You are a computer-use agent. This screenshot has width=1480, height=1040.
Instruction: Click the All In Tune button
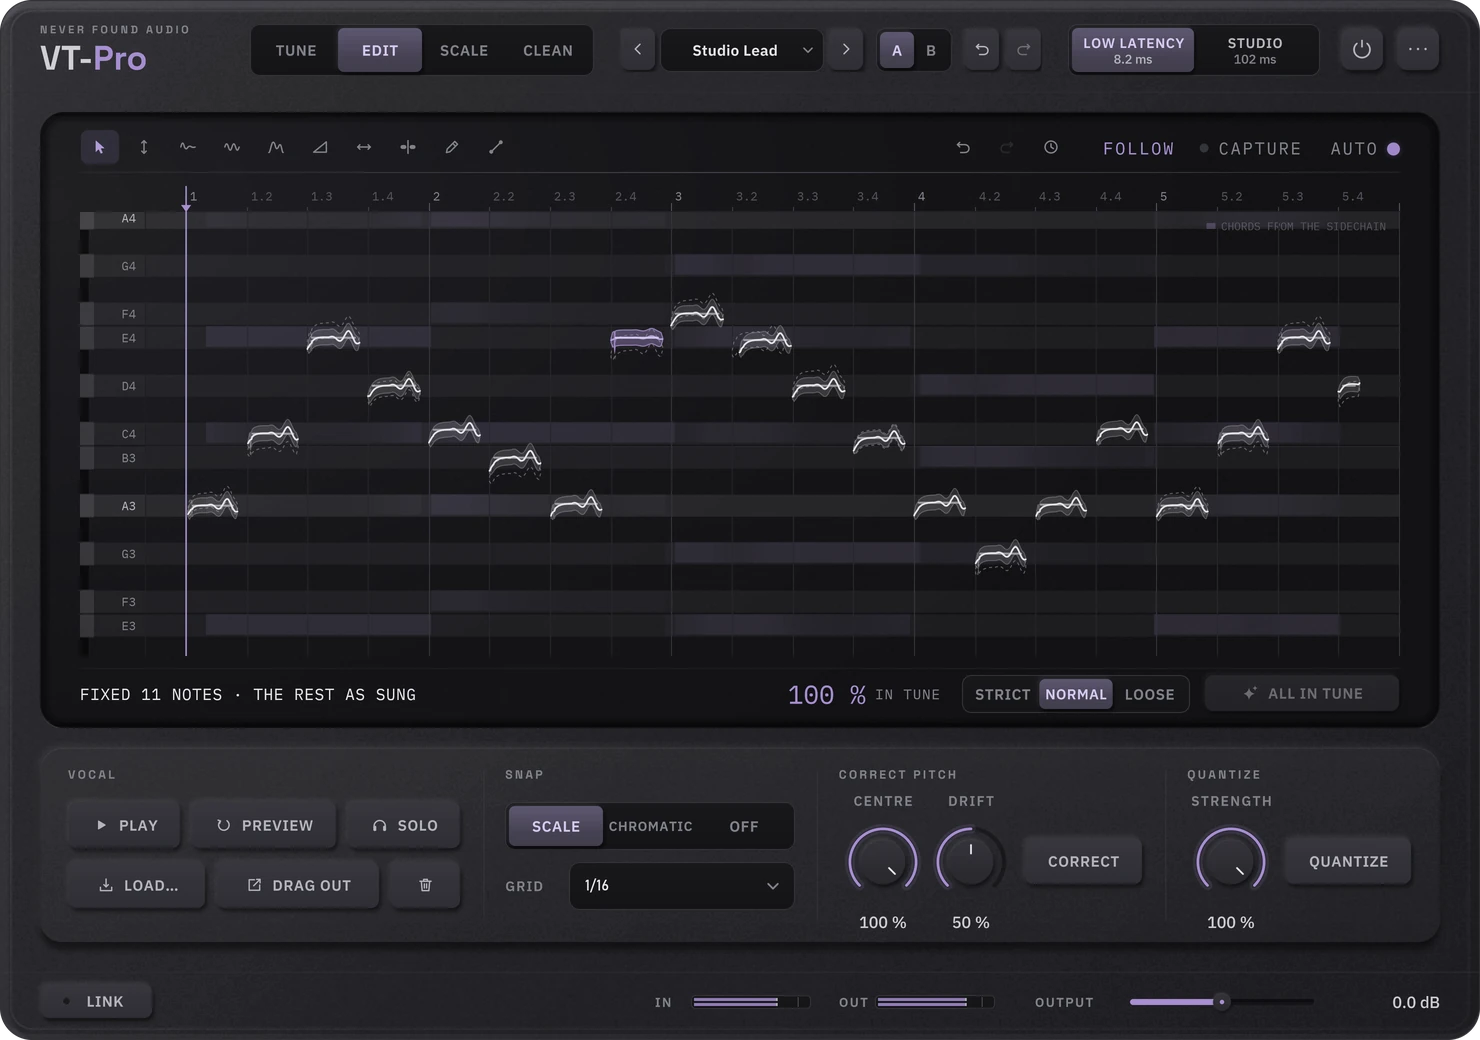point(1302,693)
